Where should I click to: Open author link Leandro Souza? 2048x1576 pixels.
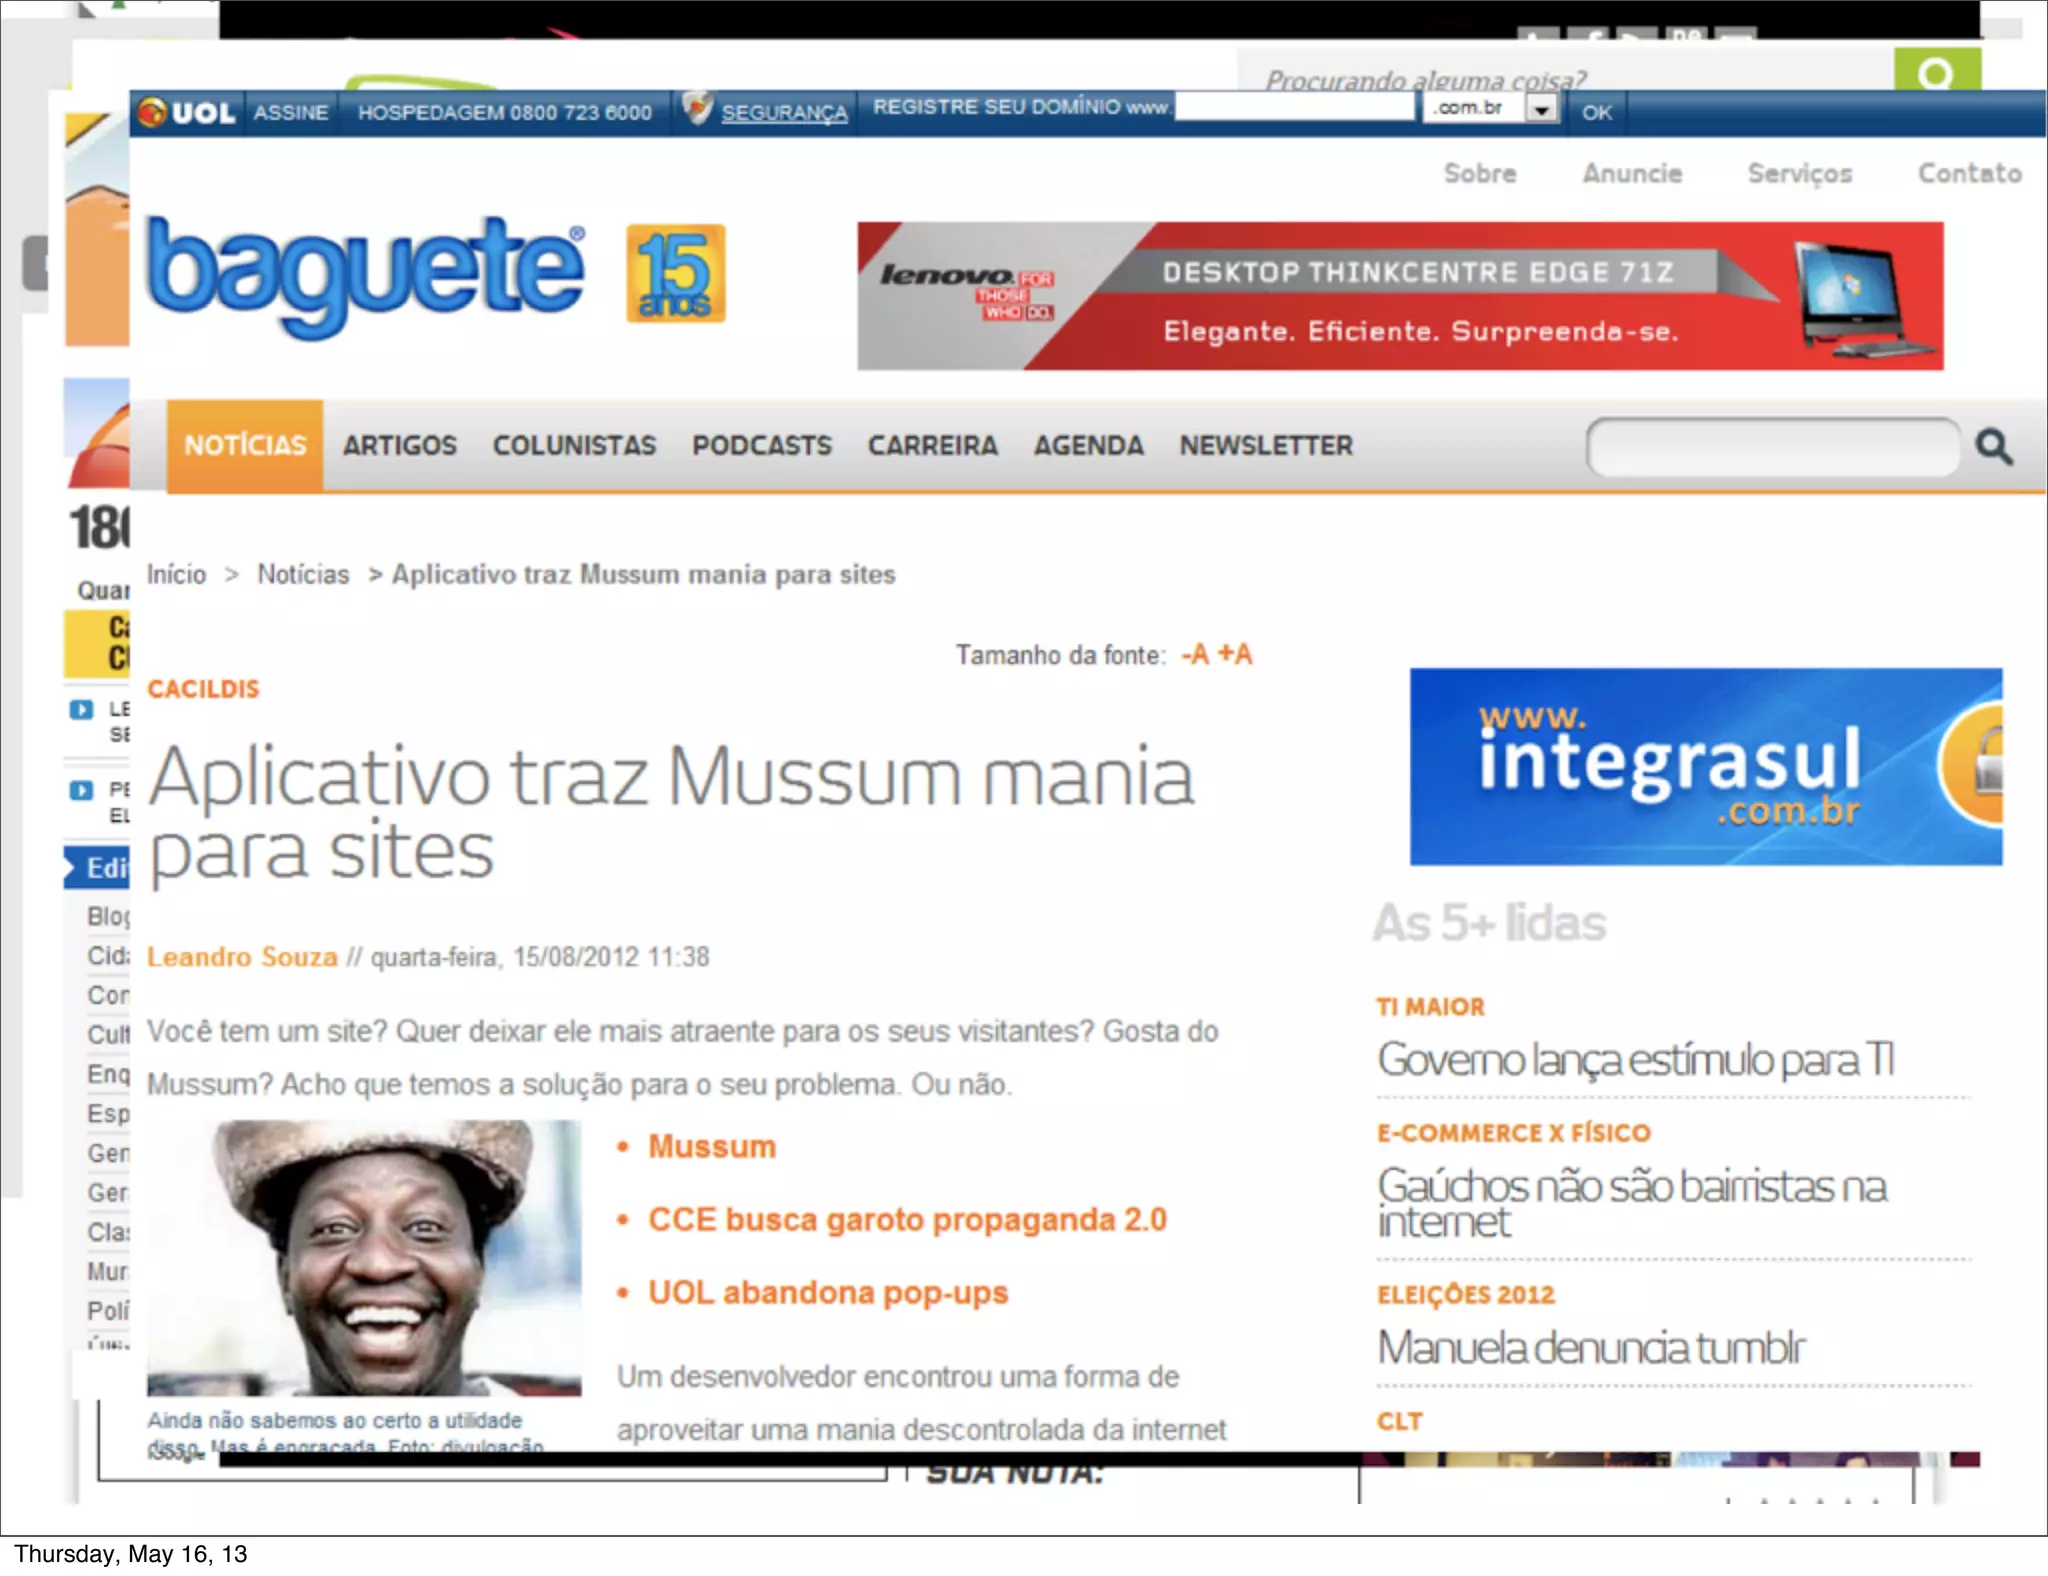pos(242,957)
